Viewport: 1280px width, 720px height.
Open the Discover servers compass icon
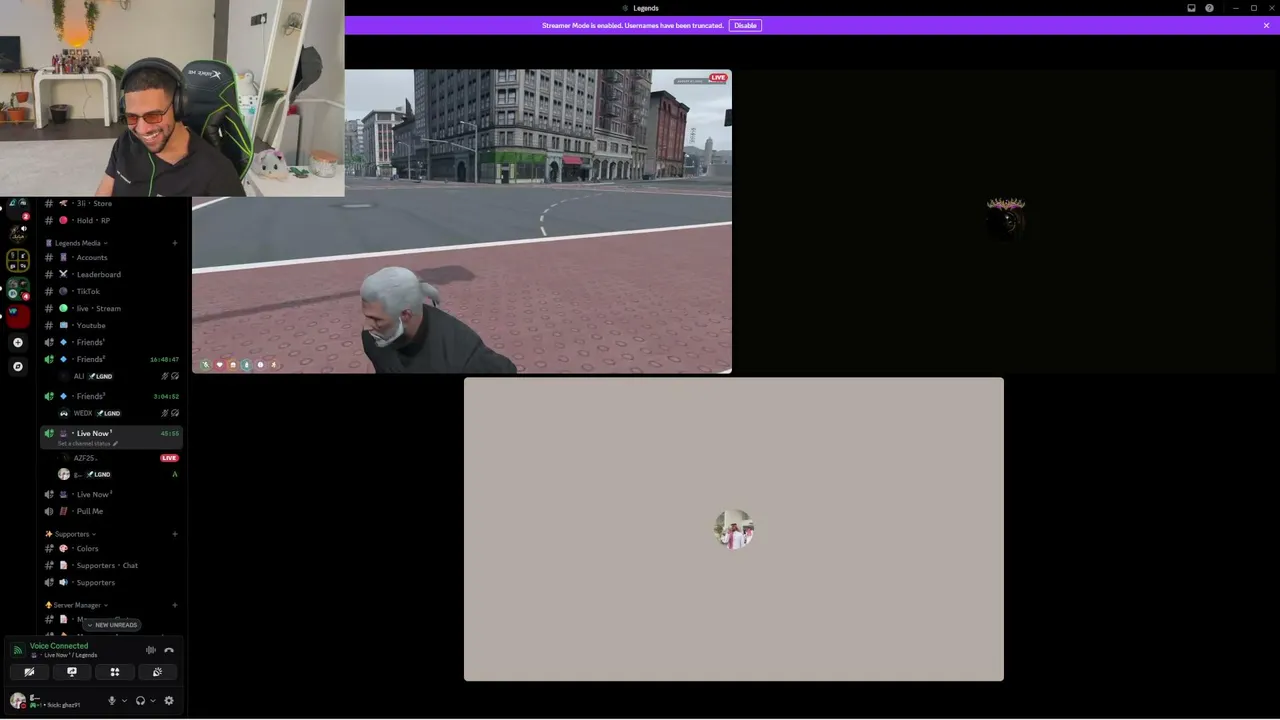click(17, 366)
